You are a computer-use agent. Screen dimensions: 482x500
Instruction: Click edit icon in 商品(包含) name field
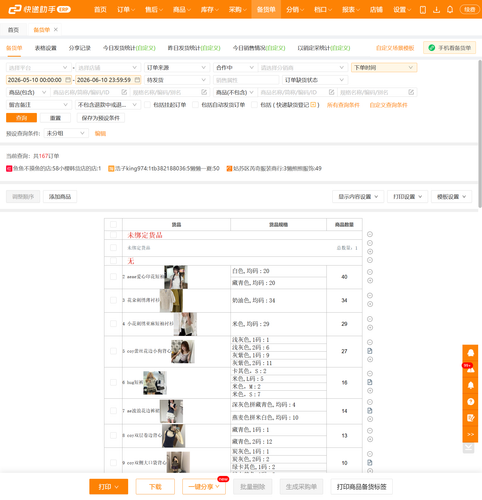pyautogui.click(x=124, y=92)
